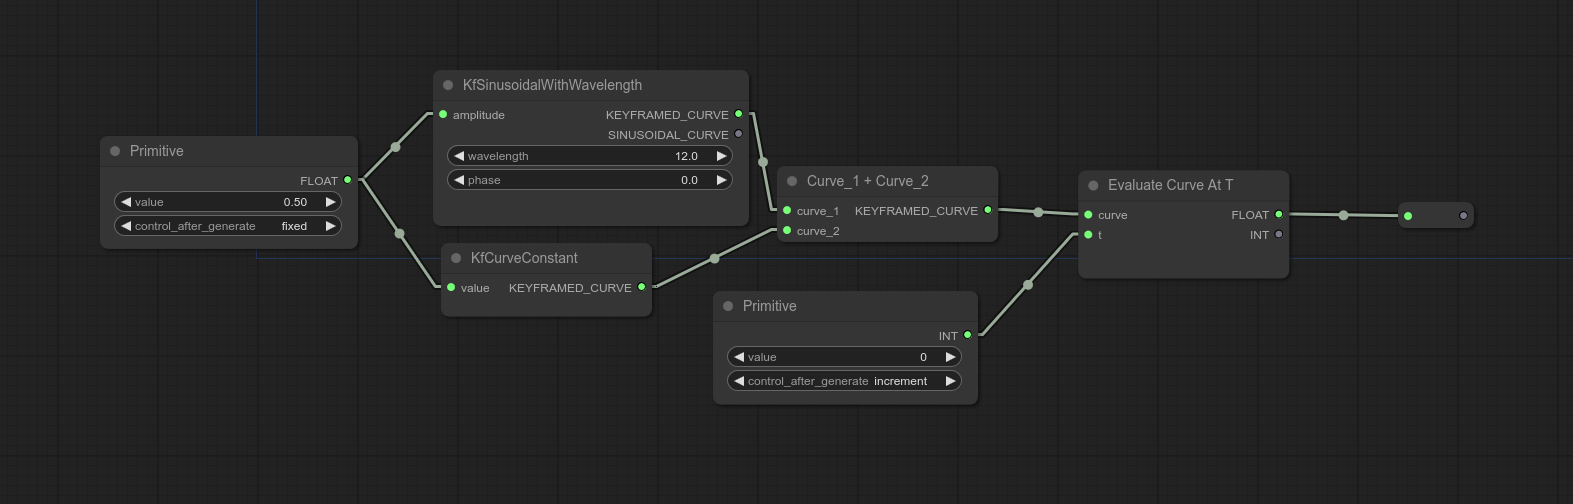Select the title of the Primitive node outputting FLOAT

pos(157,151)
